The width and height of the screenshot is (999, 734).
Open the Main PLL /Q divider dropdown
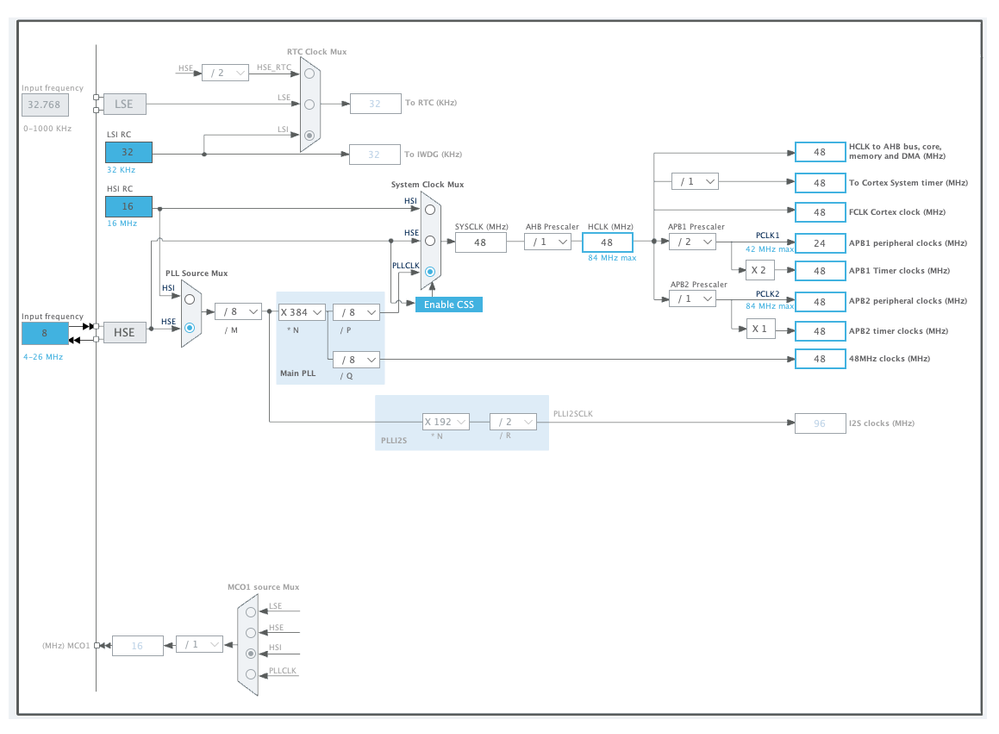[x=356, y=360]
